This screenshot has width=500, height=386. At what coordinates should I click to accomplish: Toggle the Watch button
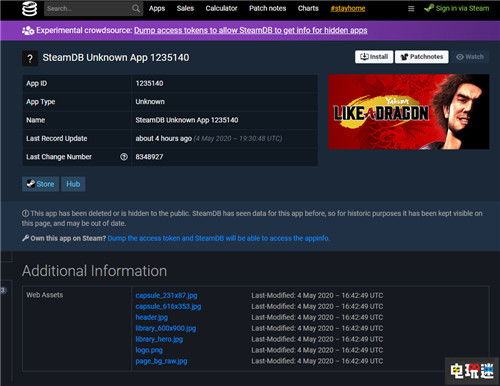coord(470,57)
